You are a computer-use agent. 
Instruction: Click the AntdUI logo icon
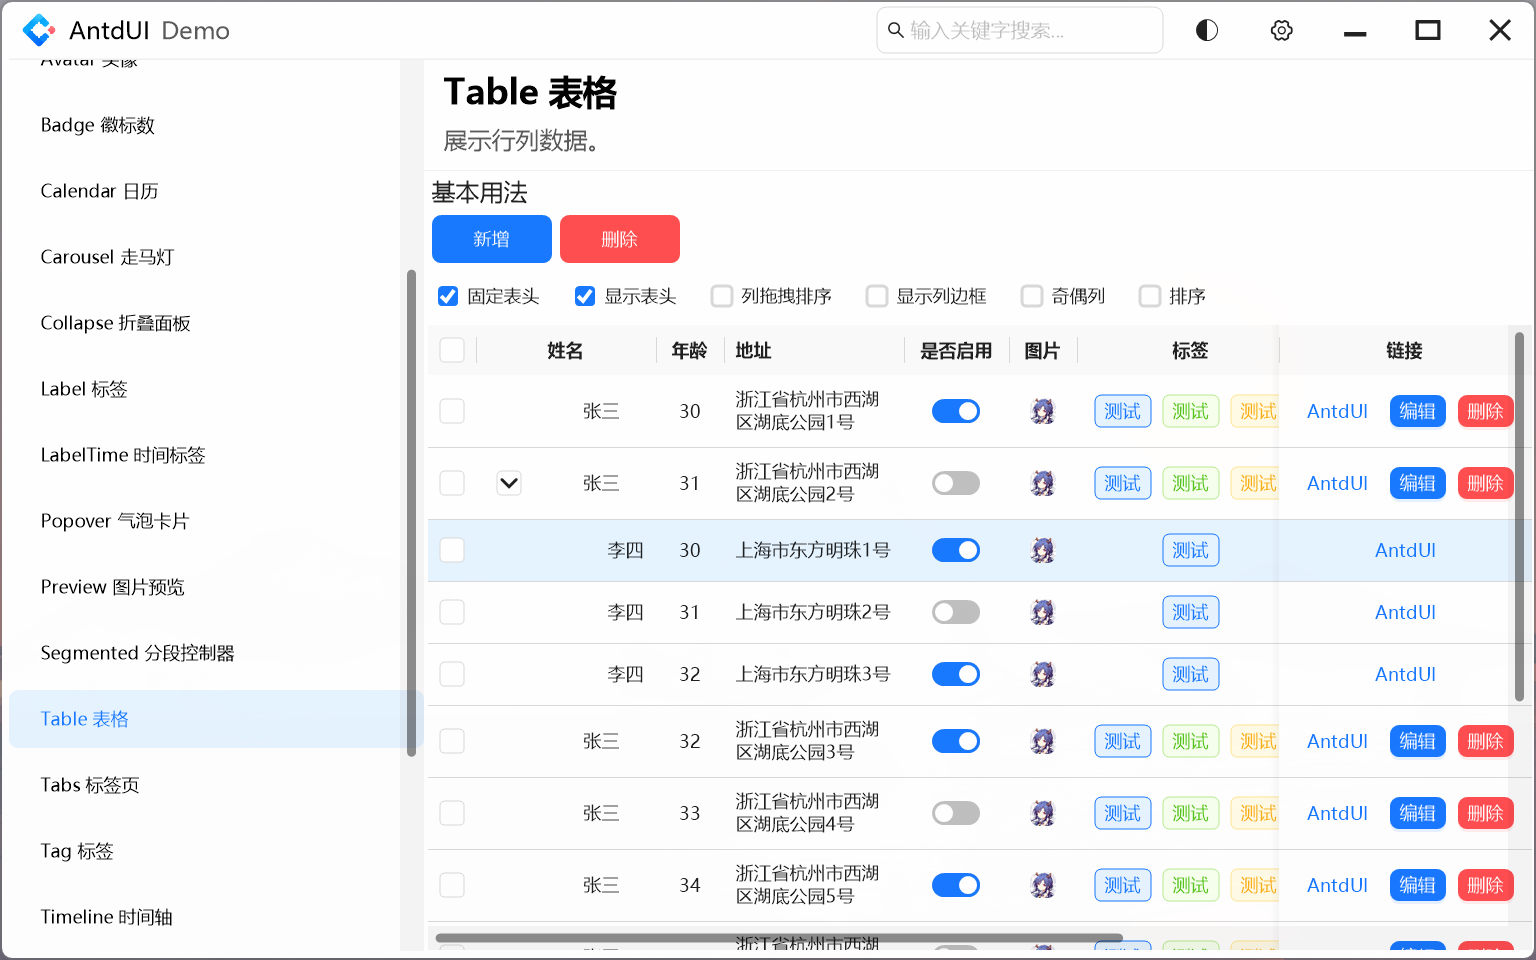pos(39,30)
